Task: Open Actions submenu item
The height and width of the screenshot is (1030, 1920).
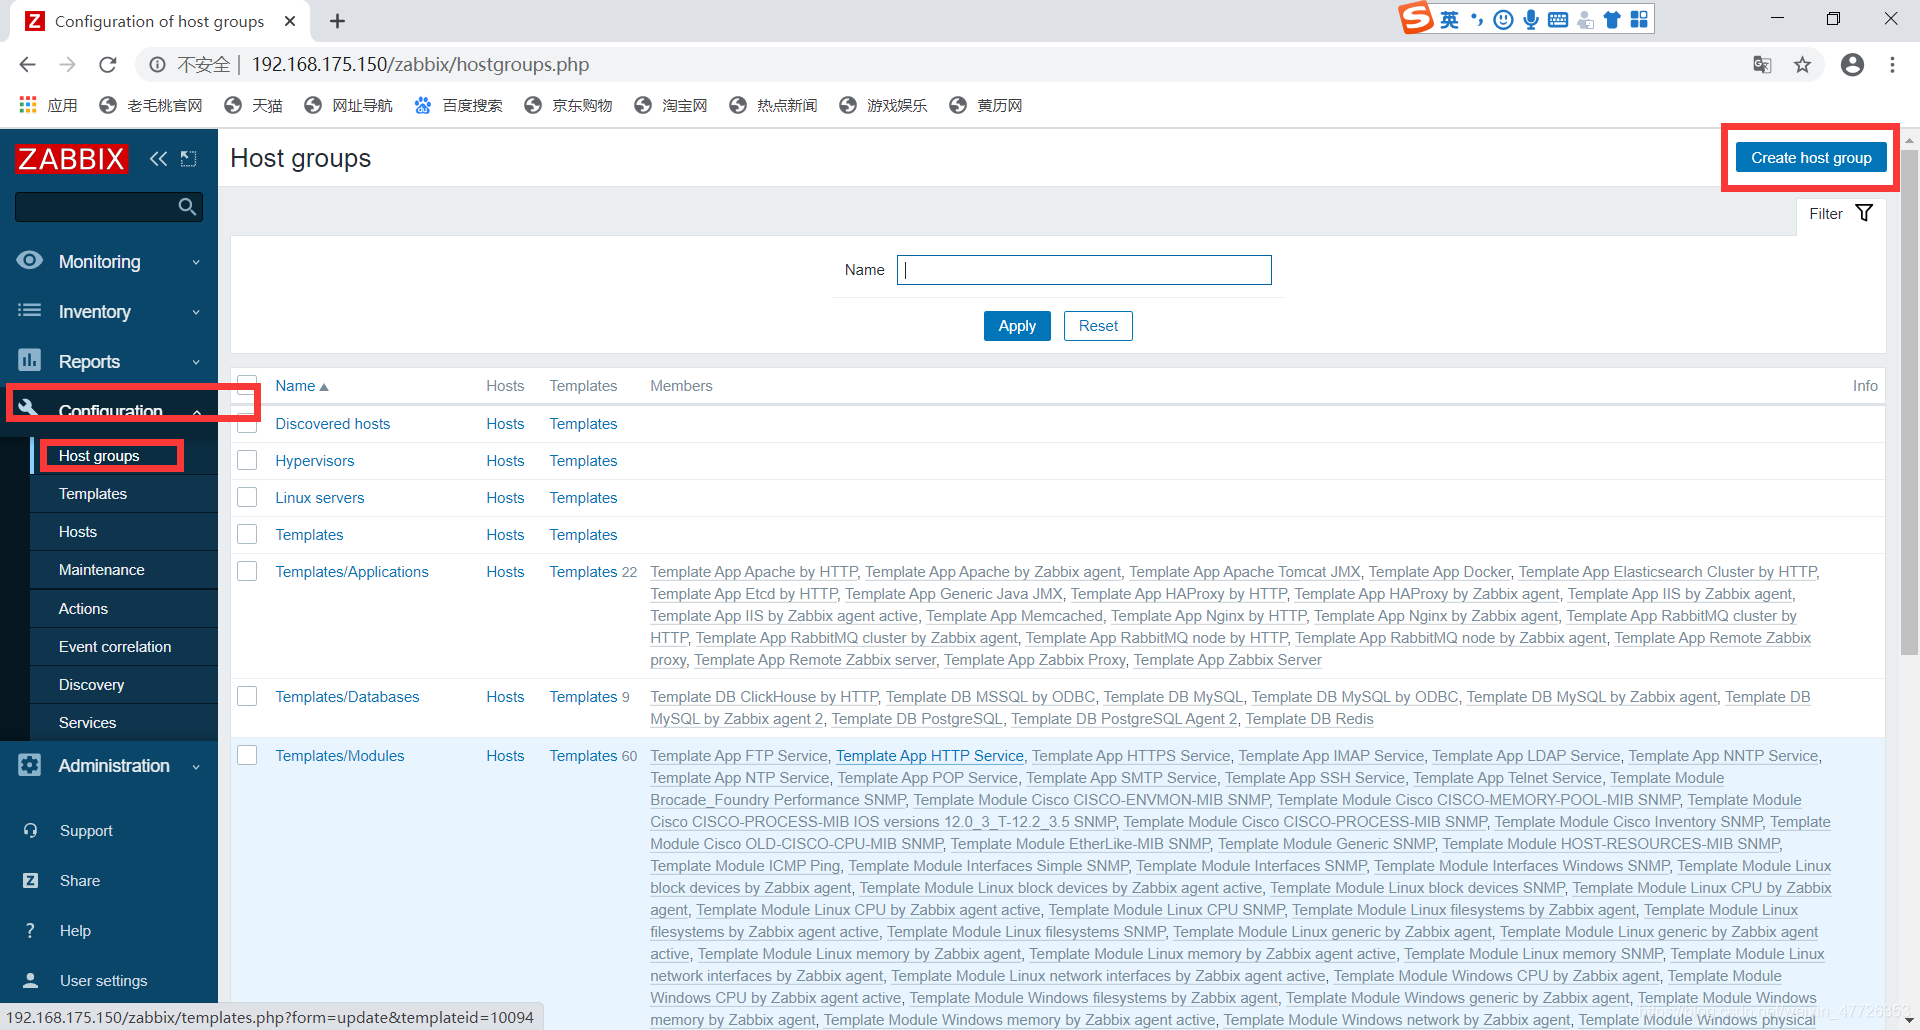Action: tap(83, 609)
